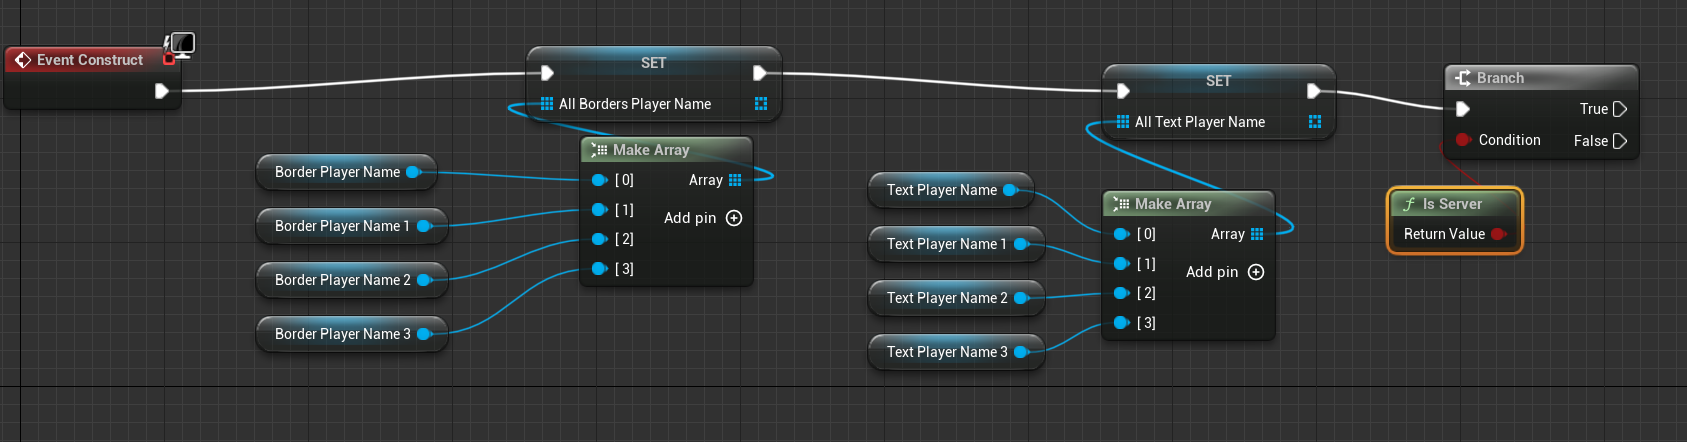Click the All Text Player Name SET output array pin
This screenshot has height=442, width=1687.
(x=1315, y=122)
